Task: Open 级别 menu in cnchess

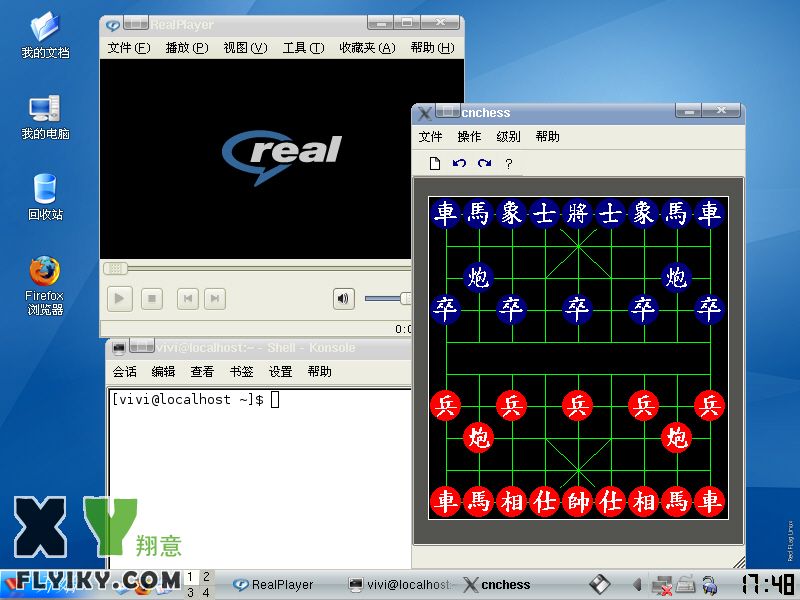Action: 508,137
